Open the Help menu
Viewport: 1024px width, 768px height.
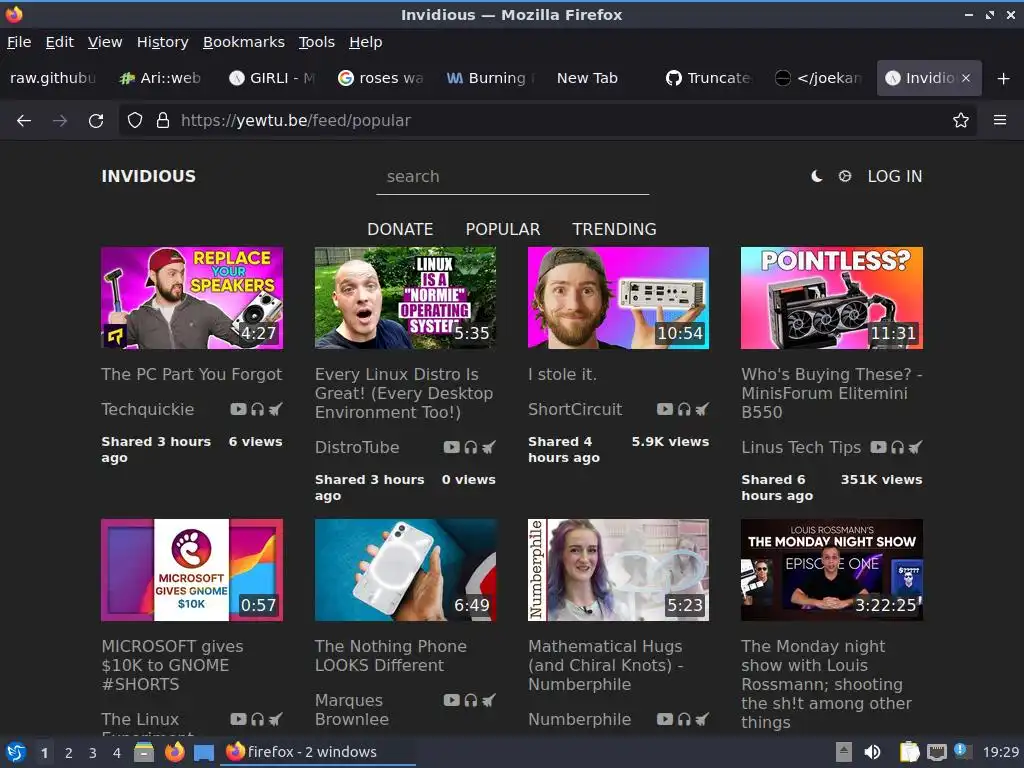(x=366, y=42)
